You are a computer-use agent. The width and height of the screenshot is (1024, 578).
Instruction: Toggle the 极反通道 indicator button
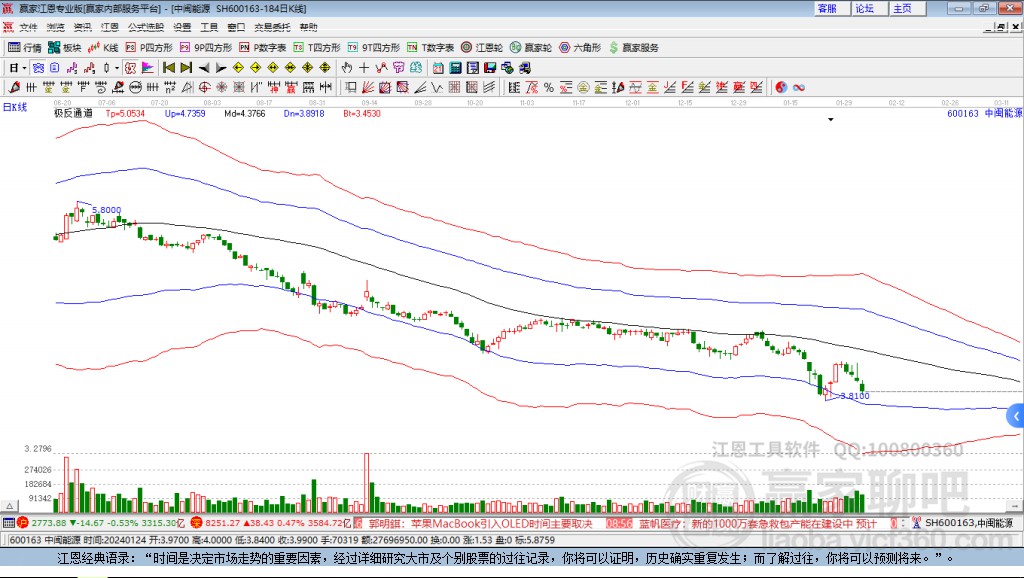130,68
